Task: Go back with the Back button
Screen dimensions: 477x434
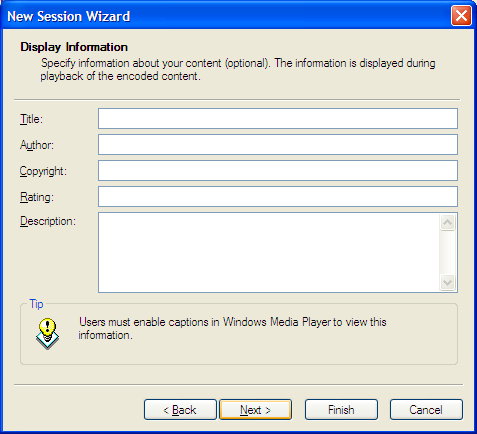Action: pos(180,410)
